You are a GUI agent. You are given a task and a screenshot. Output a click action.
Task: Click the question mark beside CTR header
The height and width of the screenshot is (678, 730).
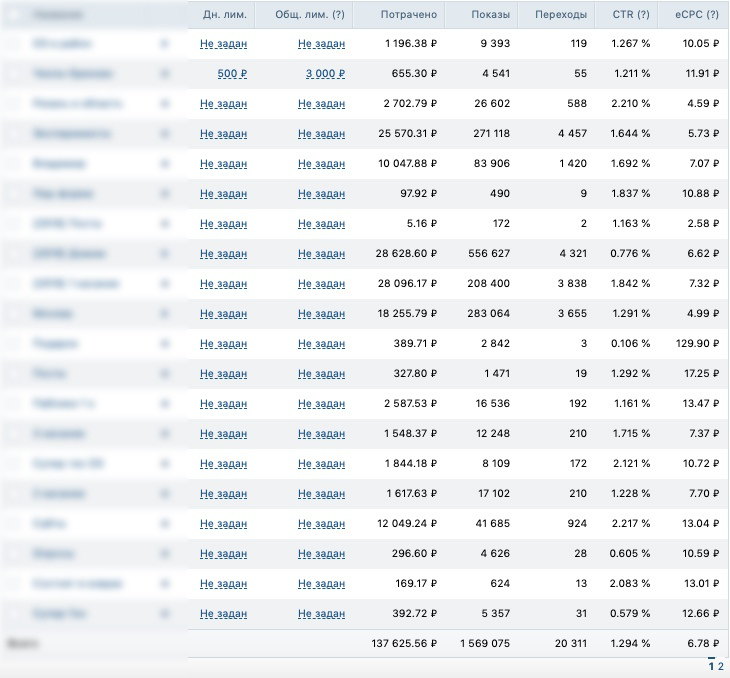click(643, 14)
